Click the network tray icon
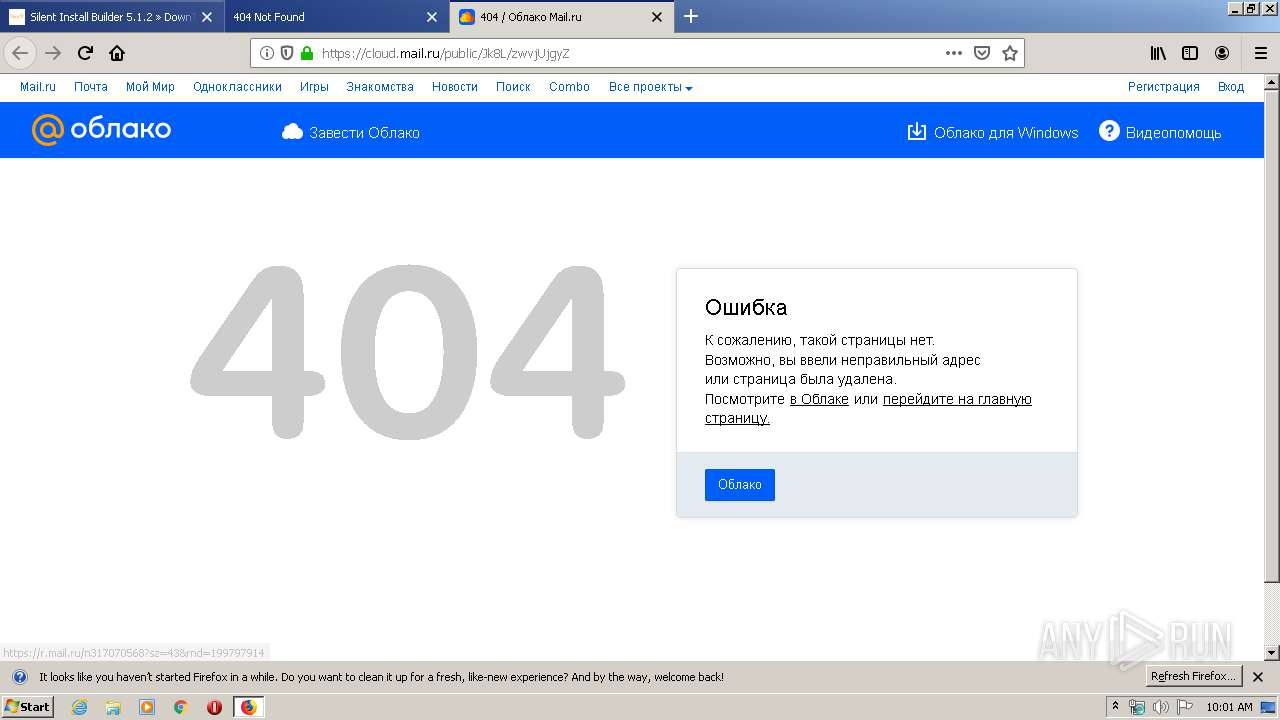This screenshot has height=720, width=1280. pos(1137,707)
